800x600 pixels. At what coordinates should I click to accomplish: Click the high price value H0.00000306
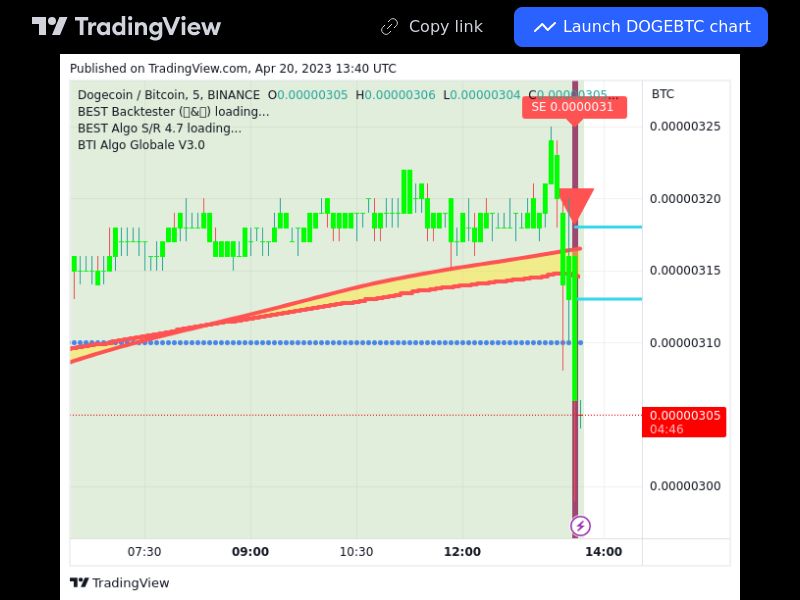(395, 95)
